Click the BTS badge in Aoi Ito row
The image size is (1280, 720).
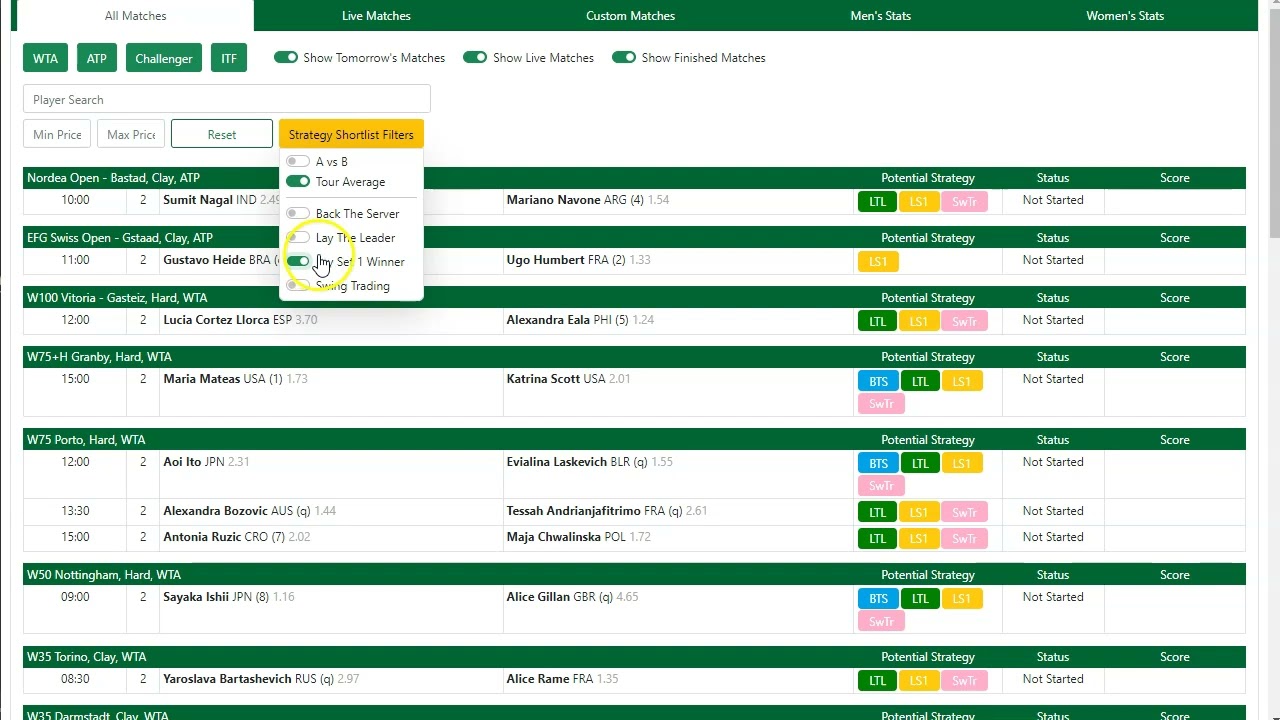(x=877, y=463)
